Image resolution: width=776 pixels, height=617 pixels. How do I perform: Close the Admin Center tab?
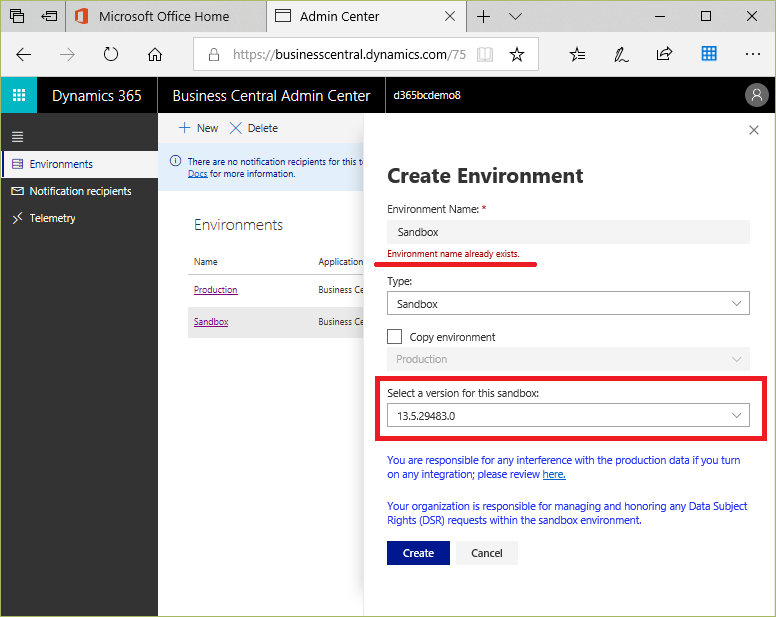450,16
